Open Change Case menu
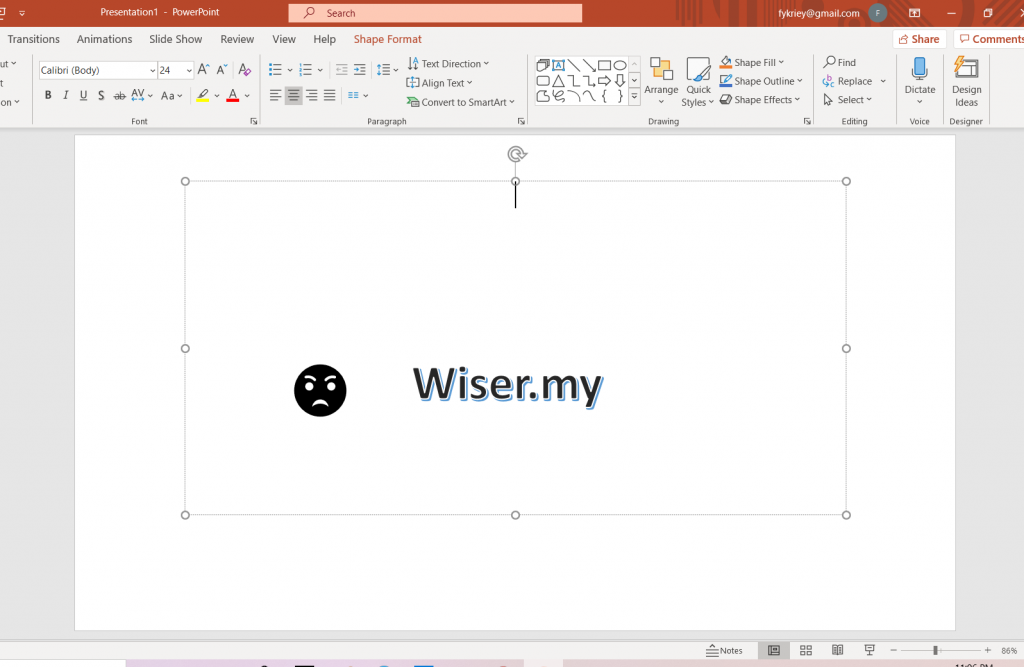The height and width of the screenshot is (667, 1024). 171,95
